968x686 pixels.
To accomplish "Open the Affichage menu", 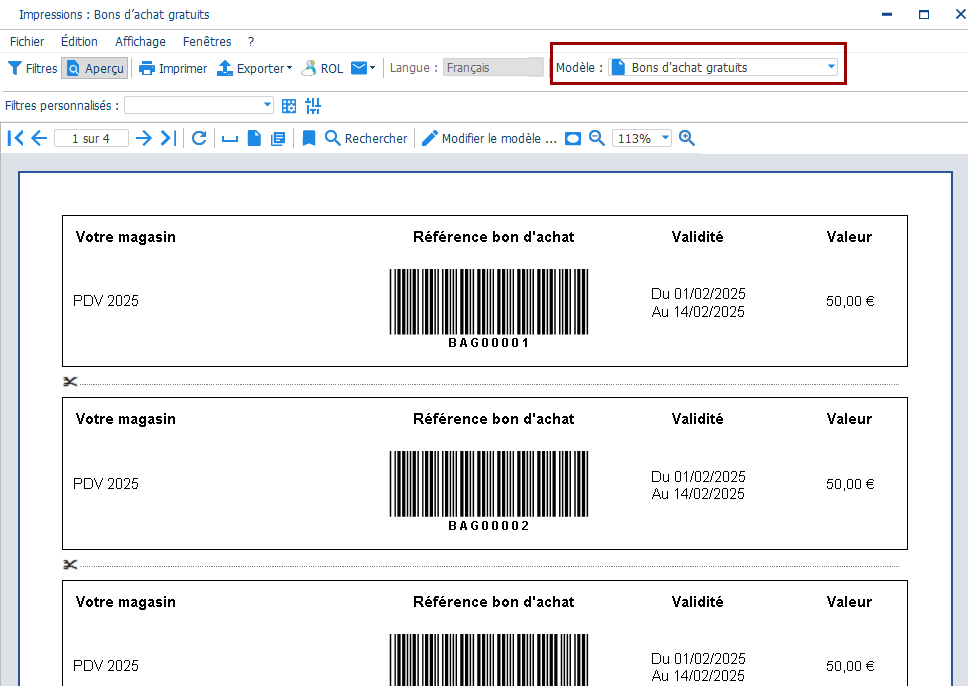I will [x=140, y=41].
